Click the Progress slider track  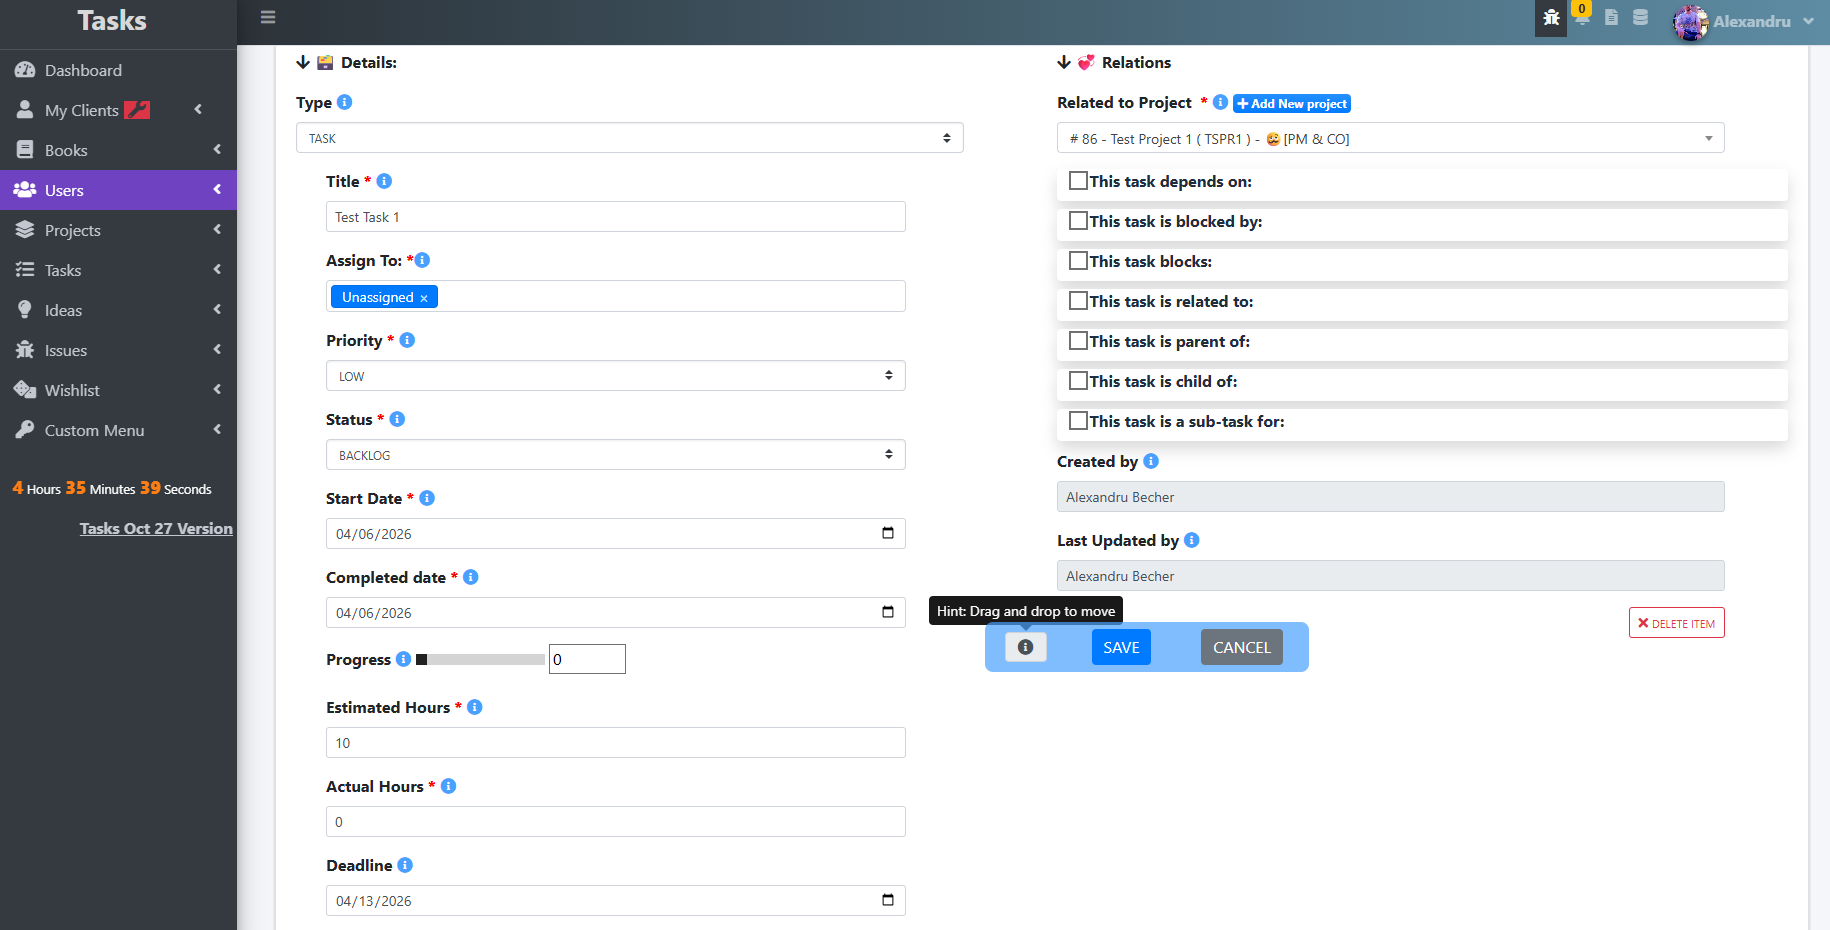pos(481,660)
